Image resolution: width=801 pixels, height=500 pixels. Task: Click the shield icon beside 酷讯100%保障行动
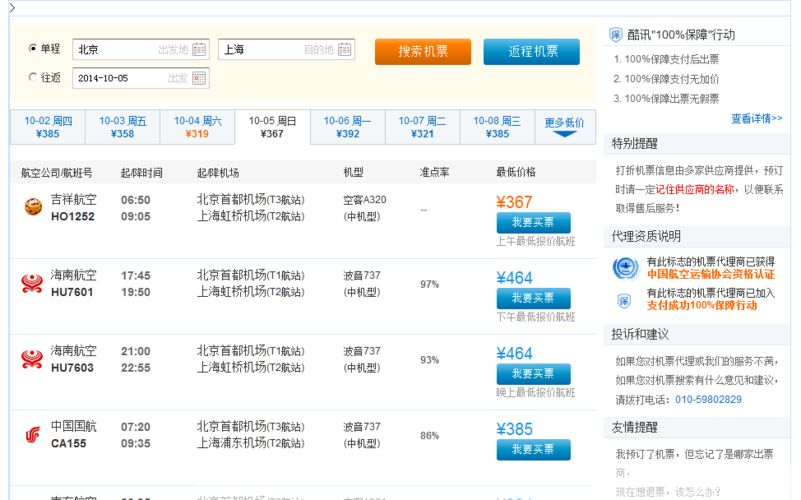click(x=616, y=35)
